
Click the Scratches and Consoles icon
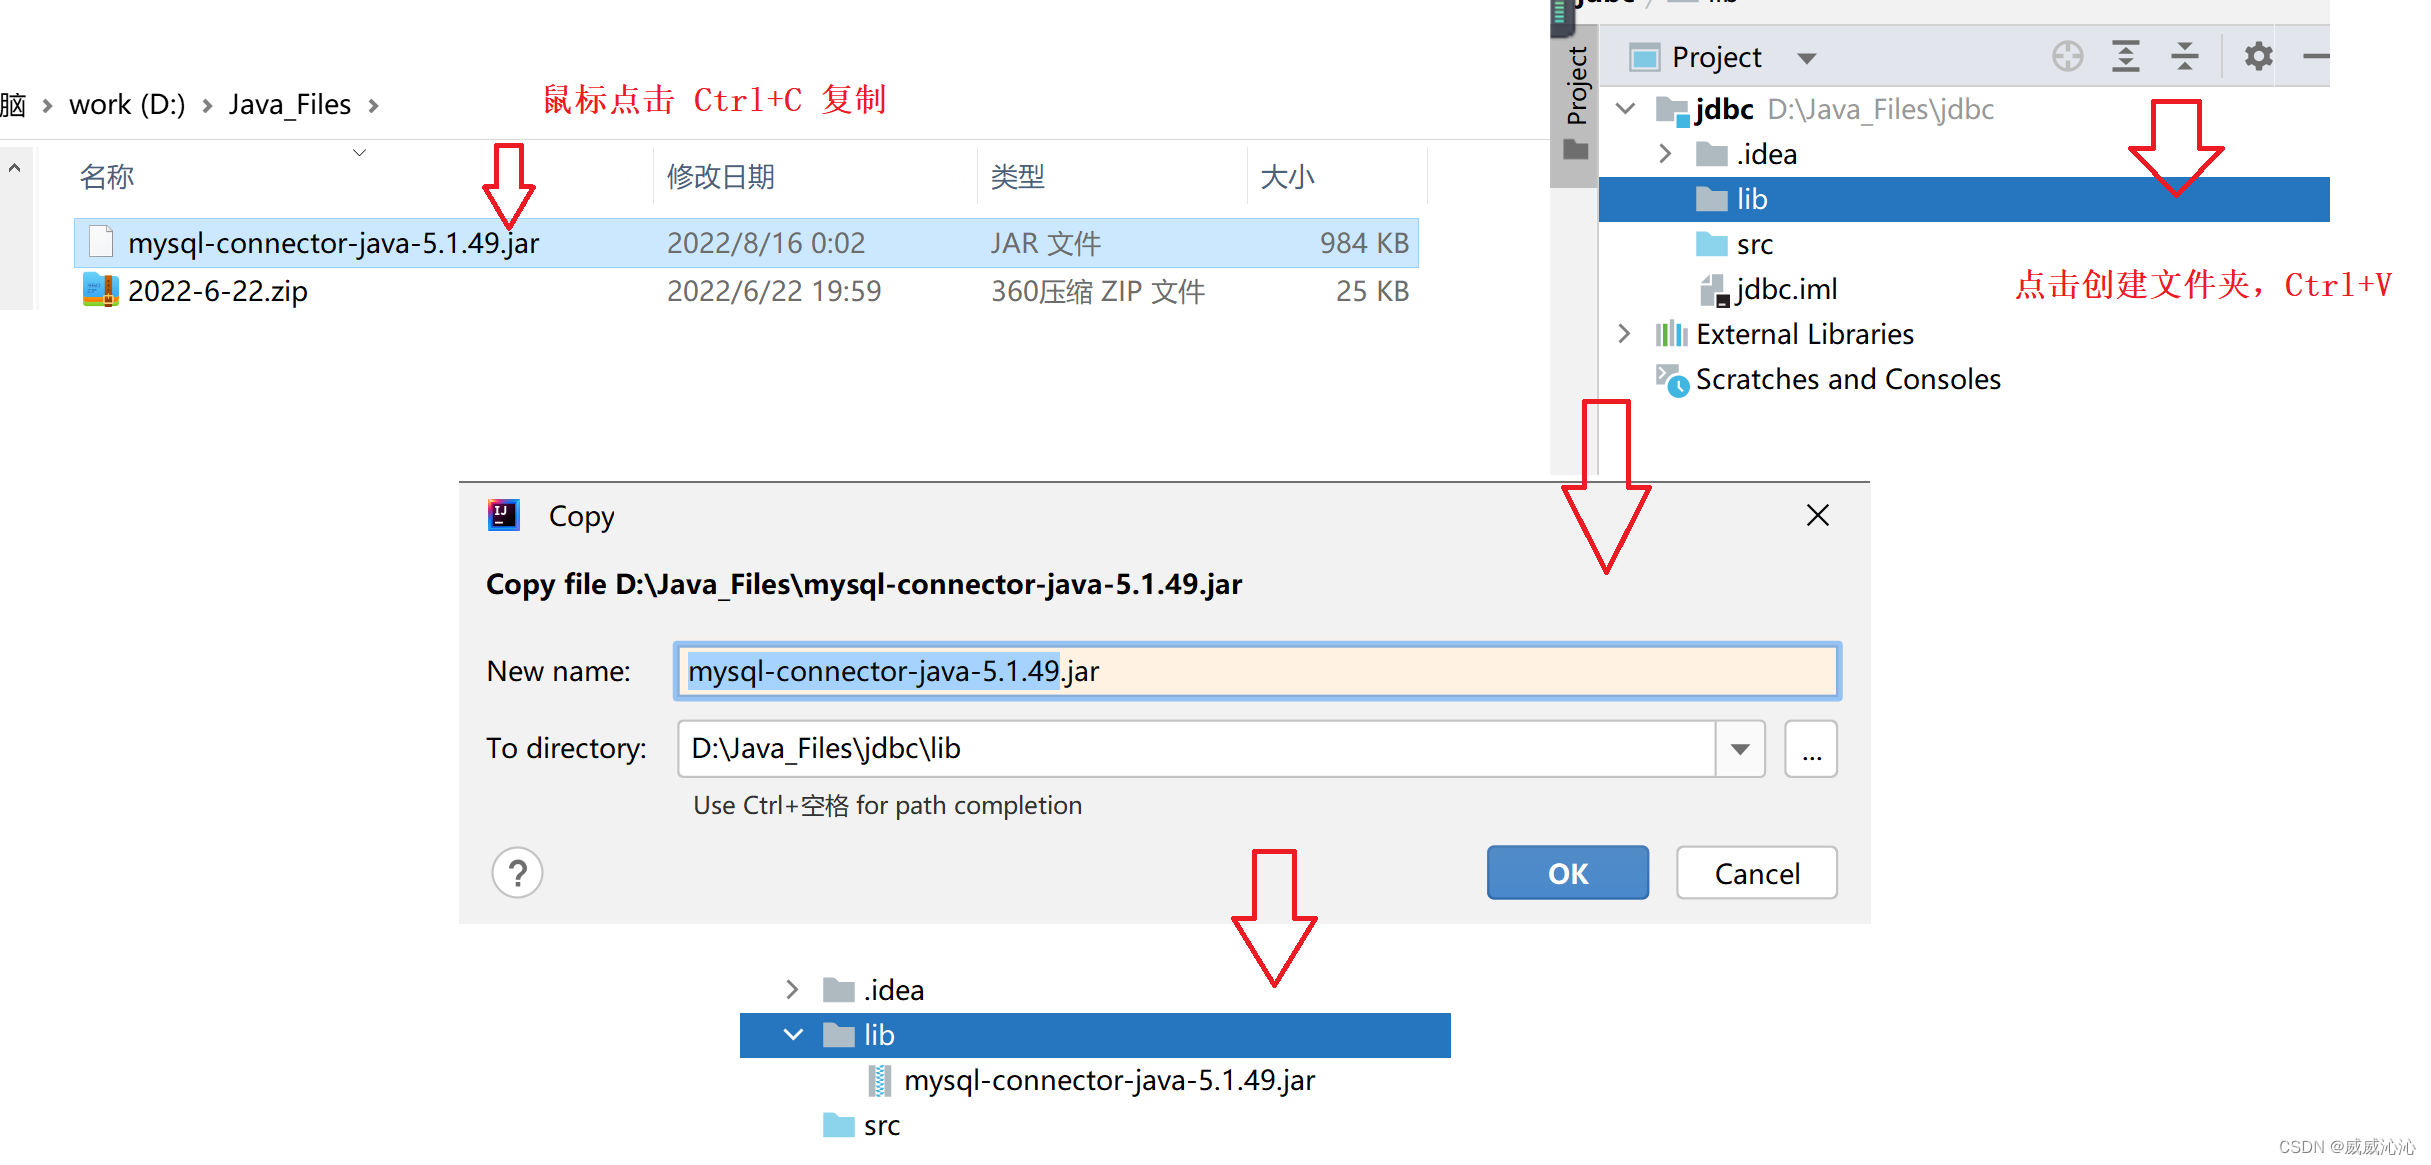tap(1671, 380)
